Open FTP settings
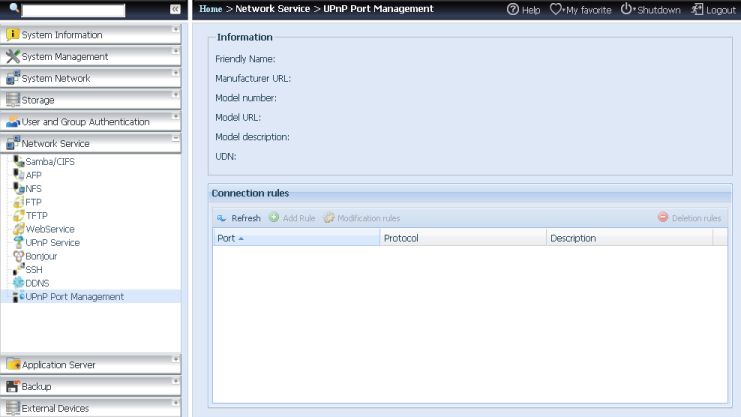Viewport: 741px width, 417px height. [x=34, y=202]
